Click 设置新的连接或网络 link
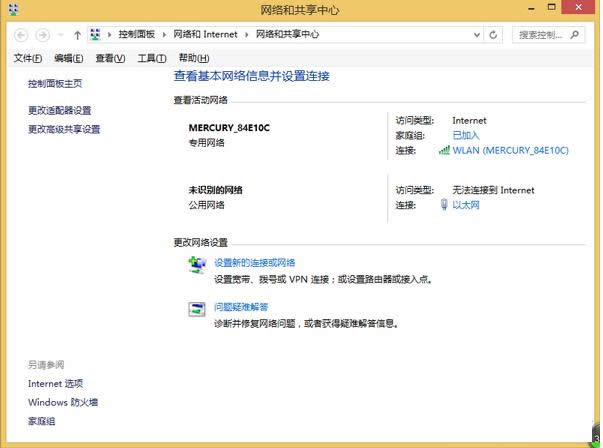 [255, 263]
